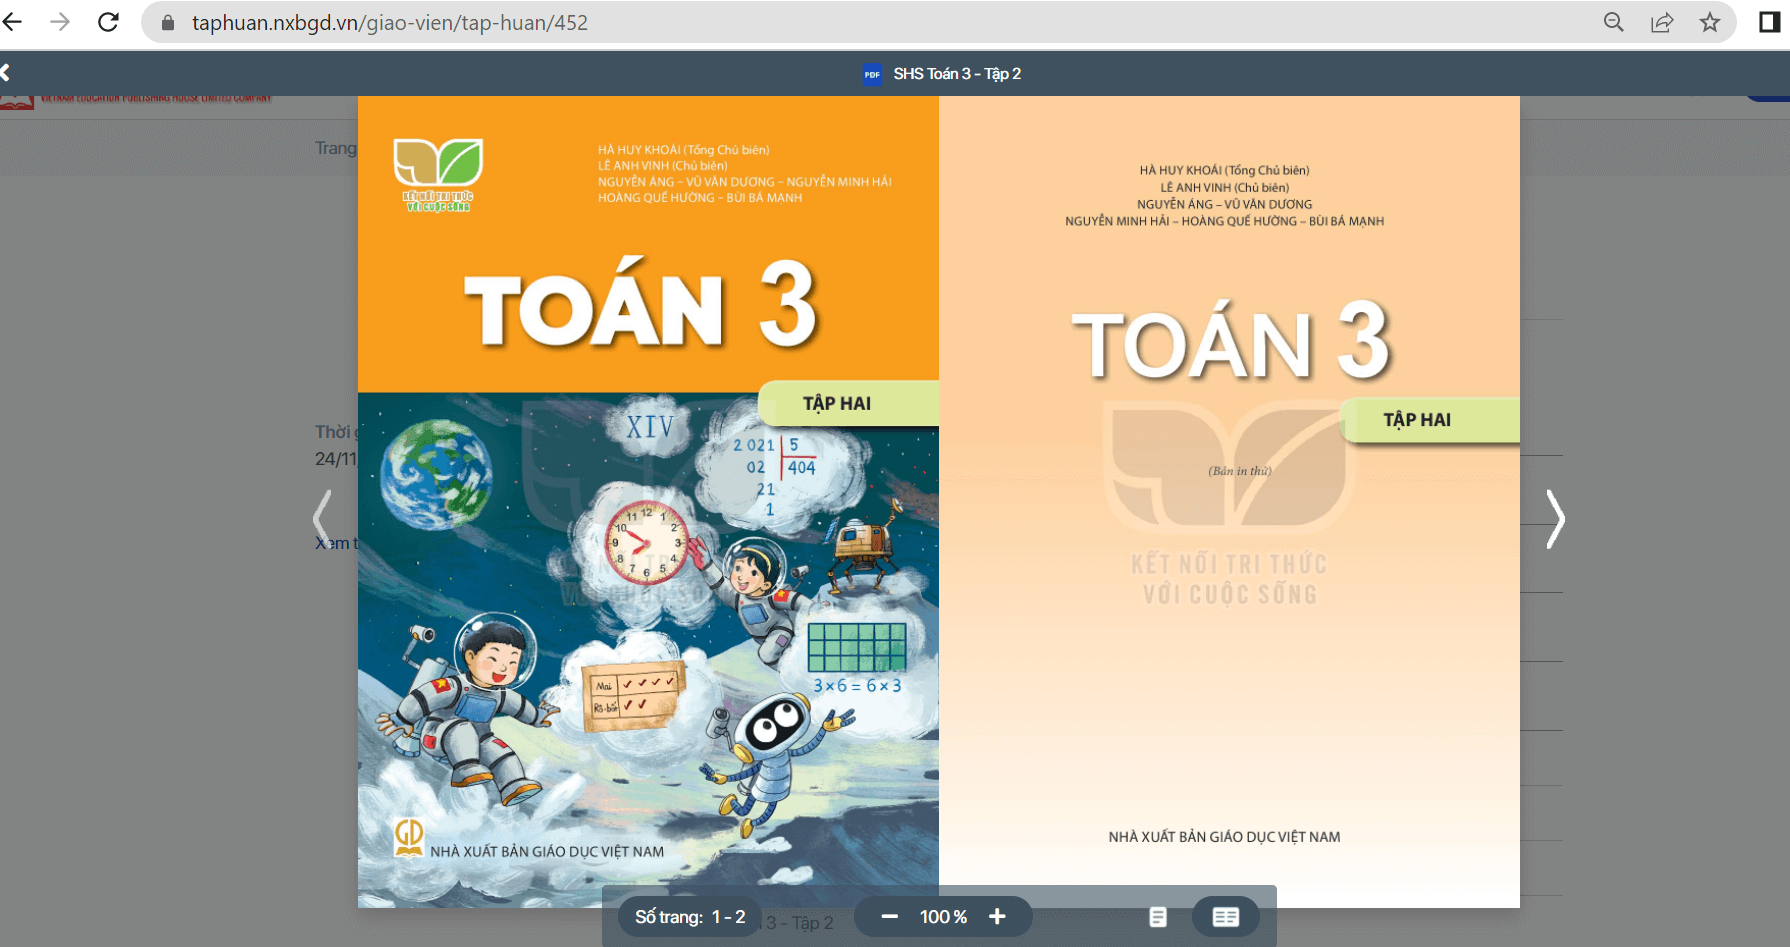Click the 100 % zoom value
Screen dimensions: 1790x947
943,917
